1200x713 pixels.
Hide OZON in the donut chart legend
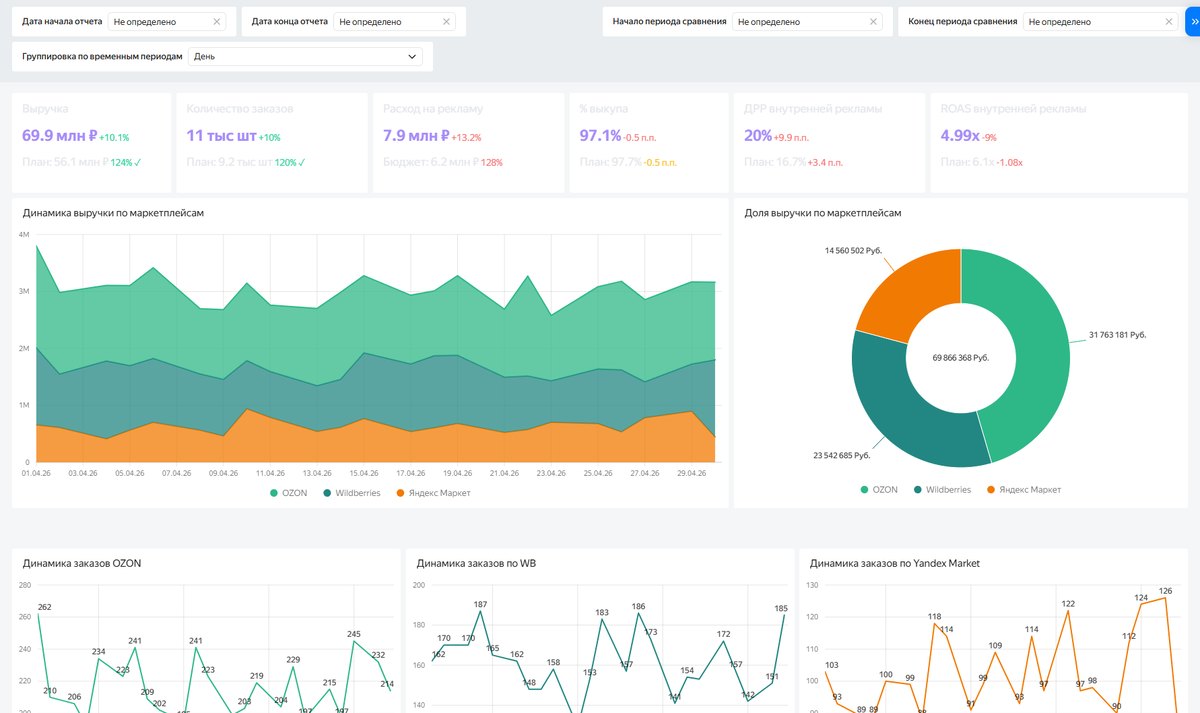(x=879, y=490)
